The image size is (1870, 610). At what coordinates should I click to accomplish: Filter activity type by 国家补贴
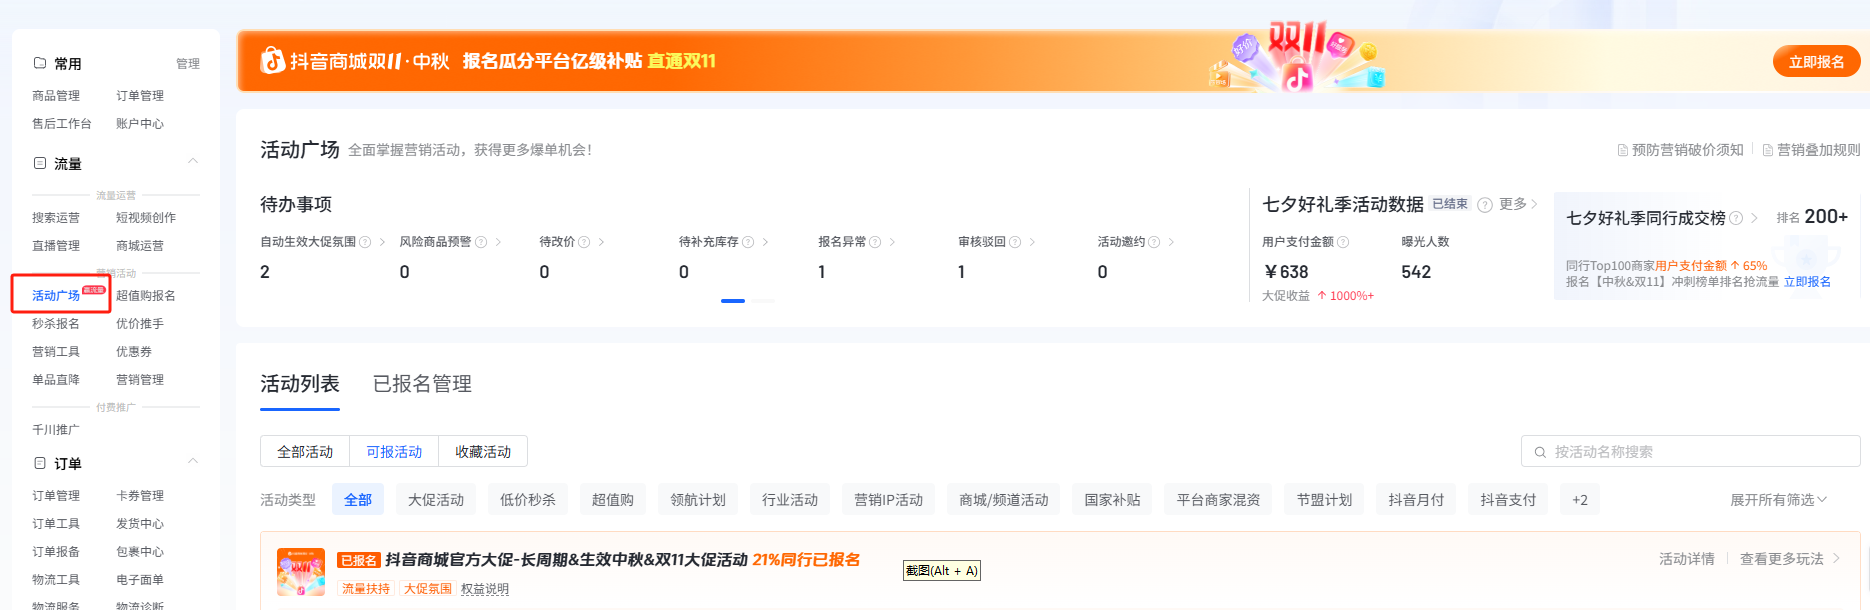[x=1113, y=500]
